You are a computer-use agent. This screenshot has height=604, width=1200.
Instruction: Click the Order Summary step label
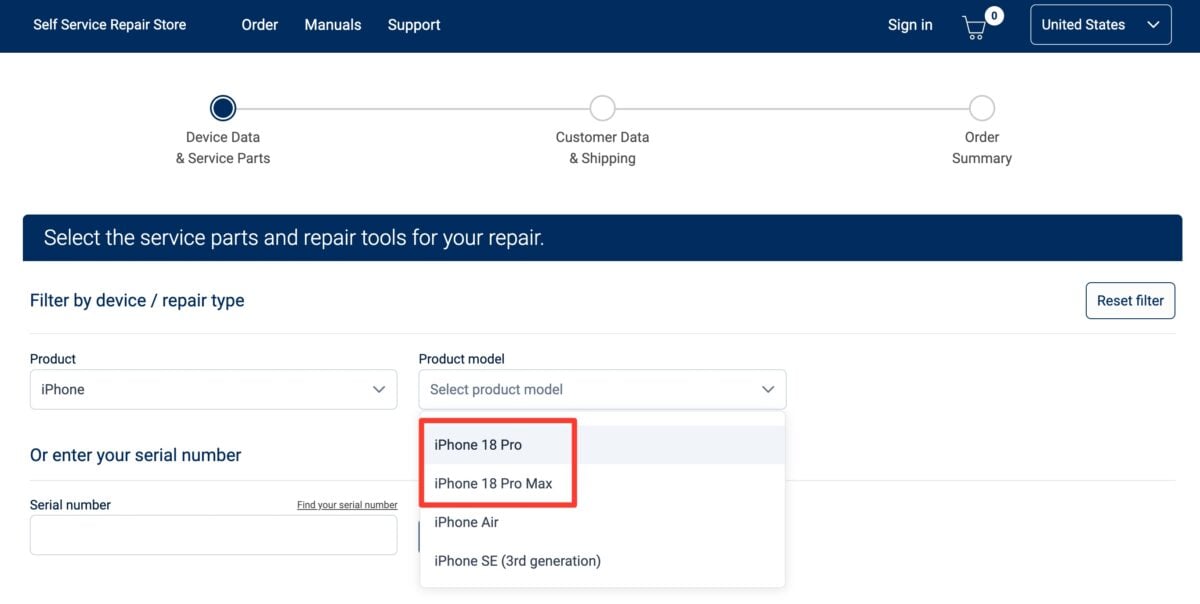pos(982,147)
